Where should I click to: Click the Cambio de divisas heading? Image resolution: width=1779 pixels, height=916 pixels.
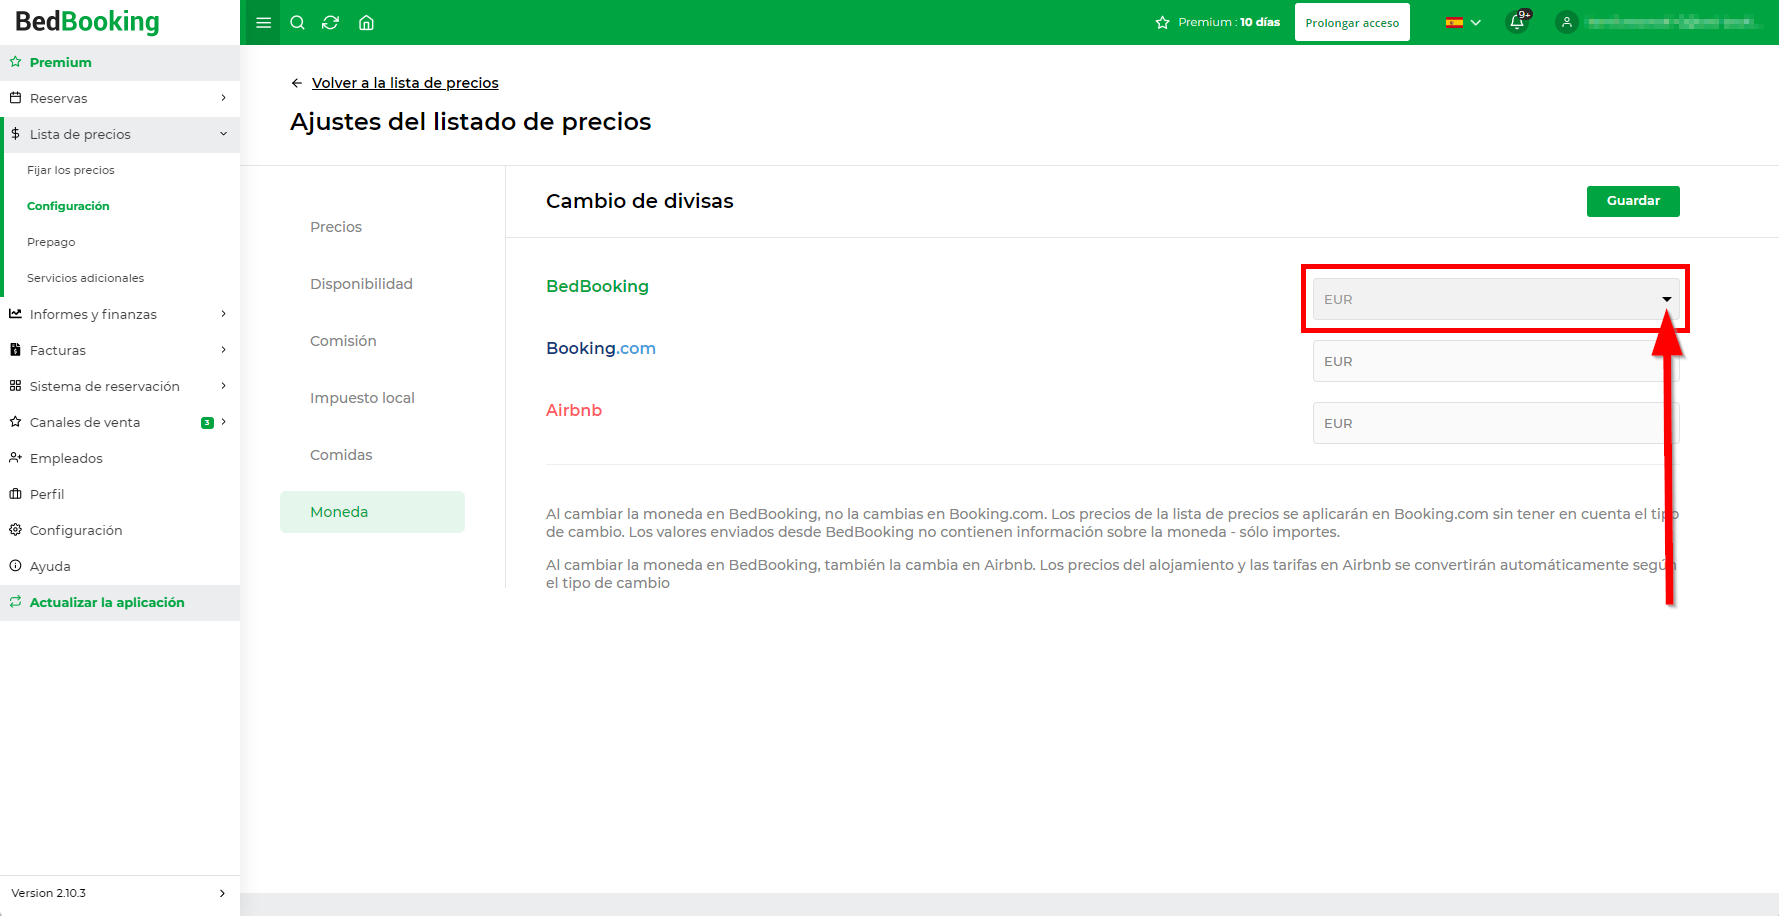(640, 201)
